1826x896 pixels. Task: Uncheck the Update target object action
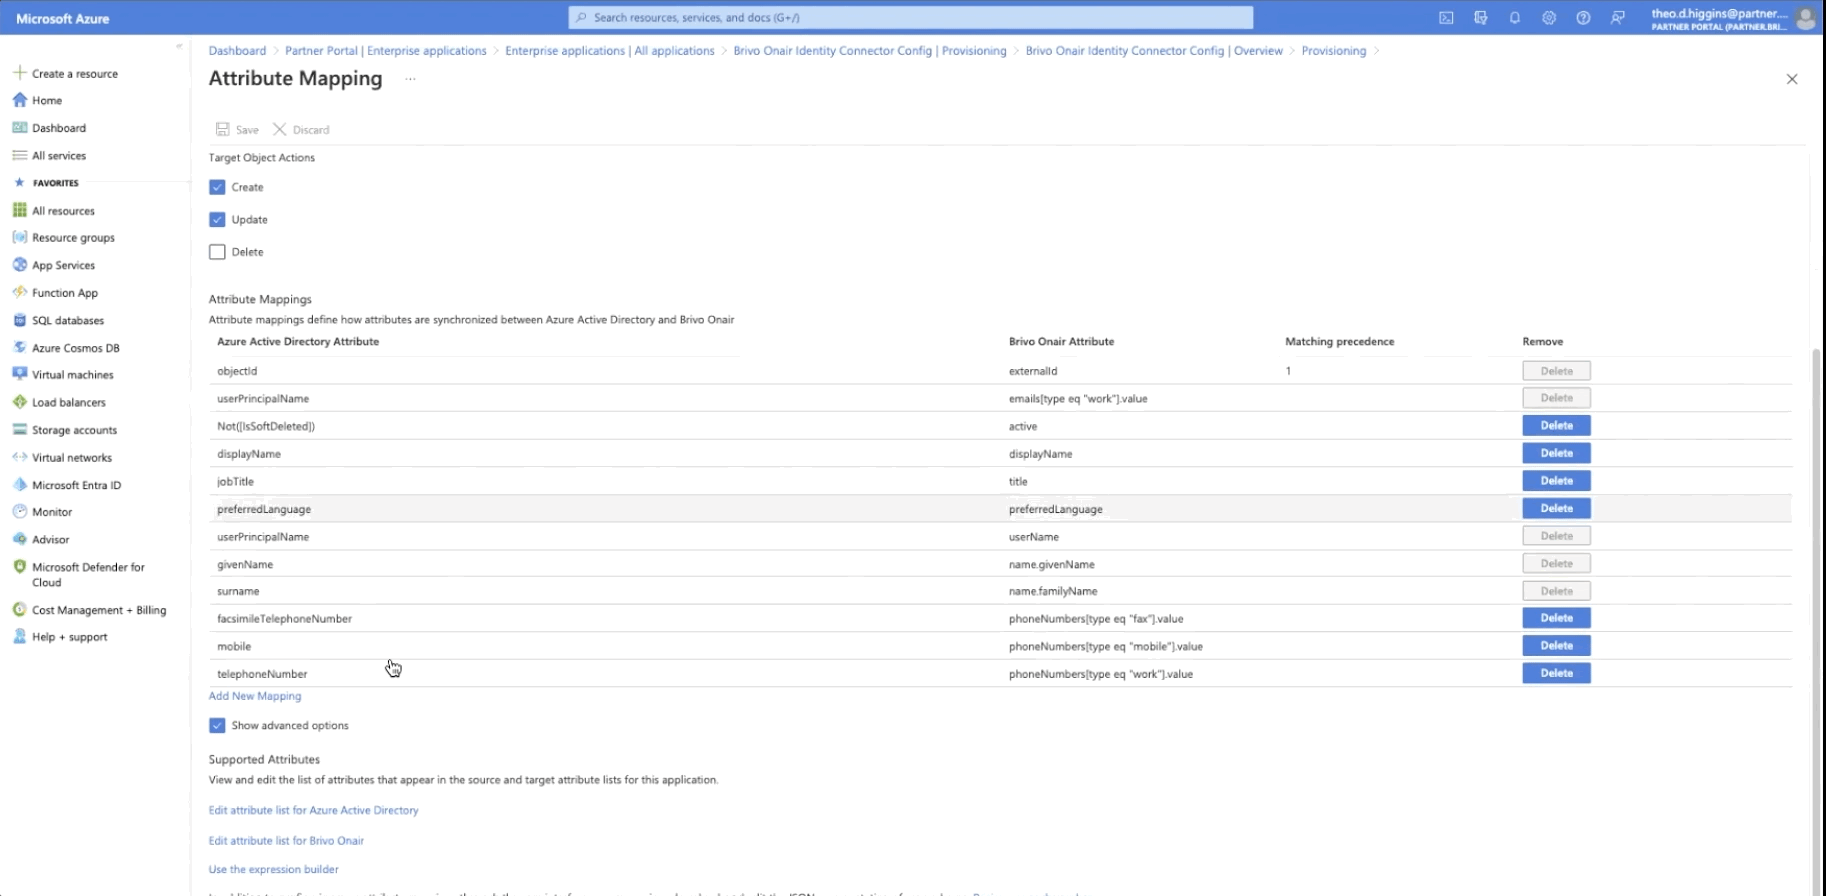coord(217,219)
